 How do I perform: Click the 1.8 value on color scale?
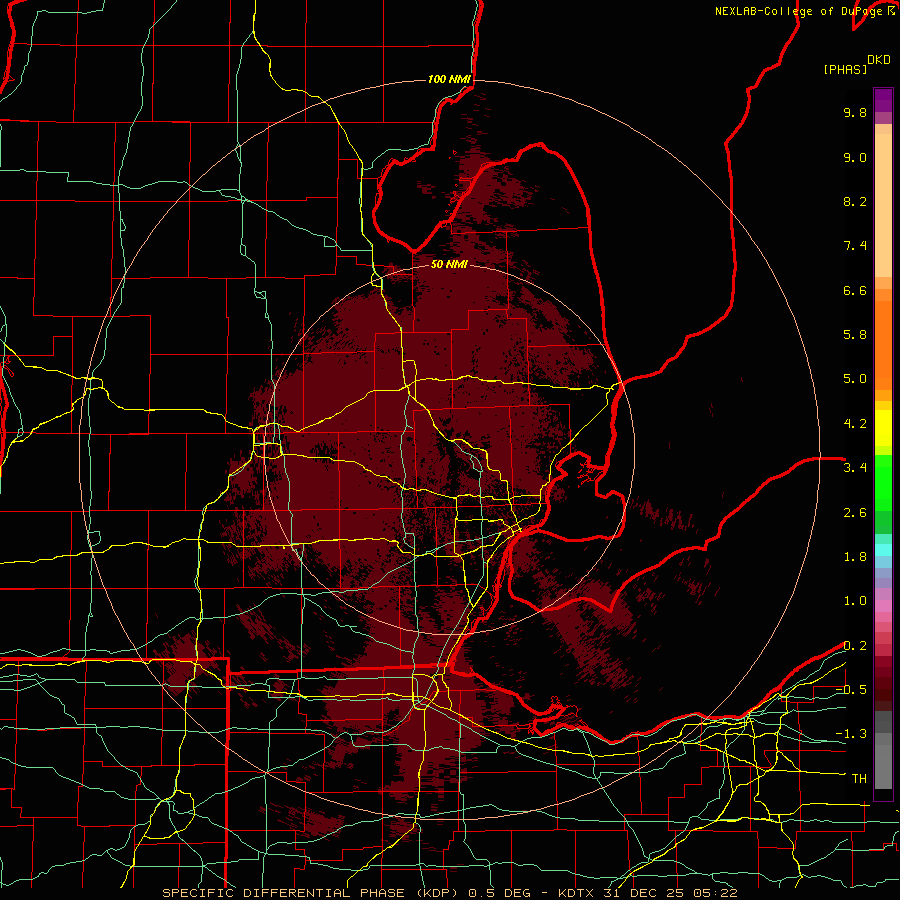(x=855, y=557)
